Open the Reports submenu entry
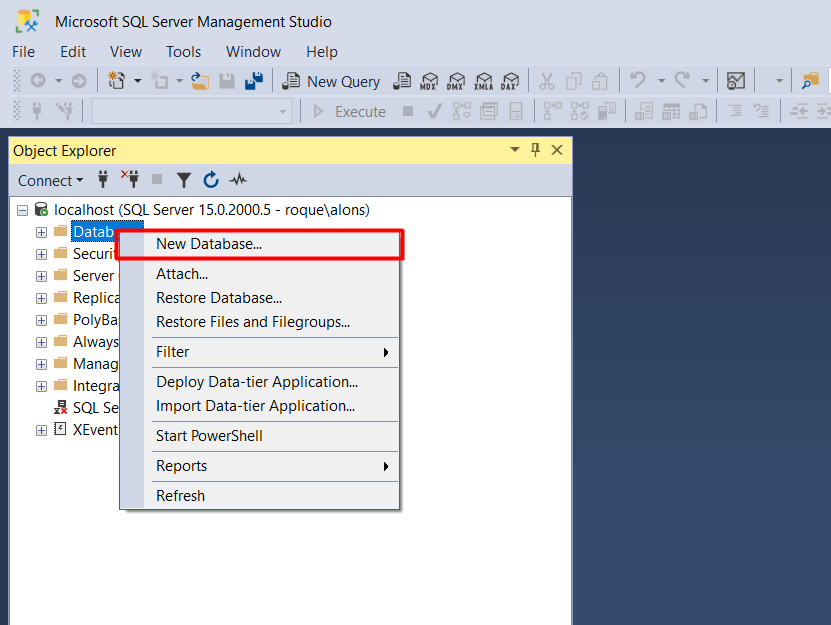831x625 pixels. 181,466
